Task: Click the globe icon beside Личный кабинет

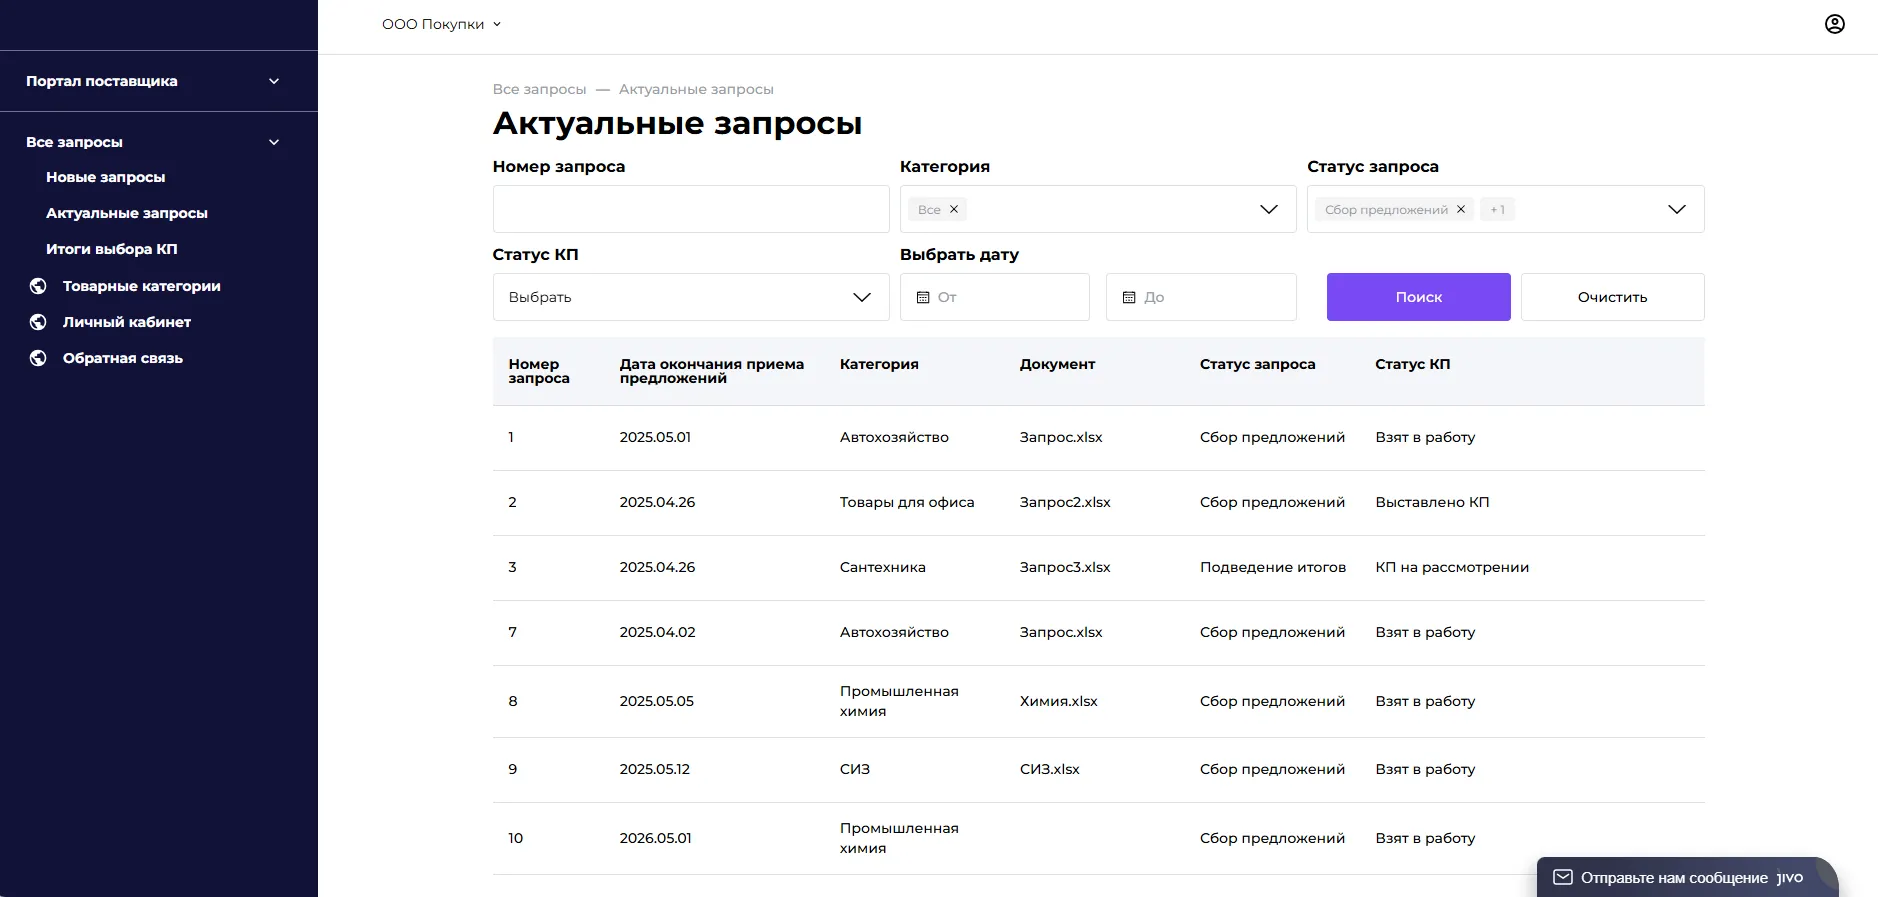Action: pyautogui.click(x=38, y=322)
